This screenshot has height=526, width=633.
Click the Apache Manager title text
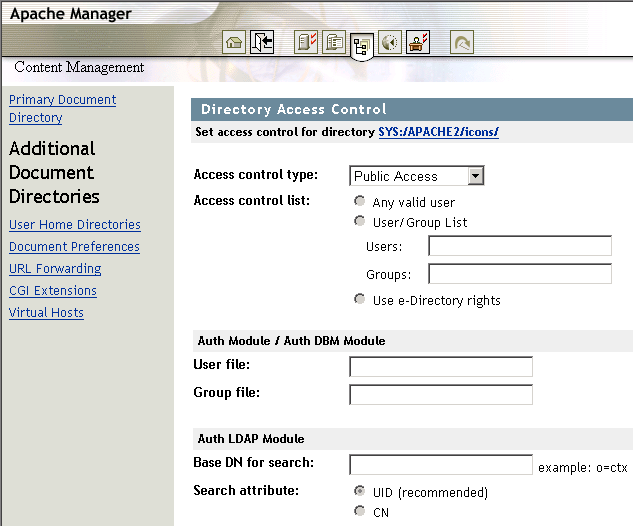point(71,14)
